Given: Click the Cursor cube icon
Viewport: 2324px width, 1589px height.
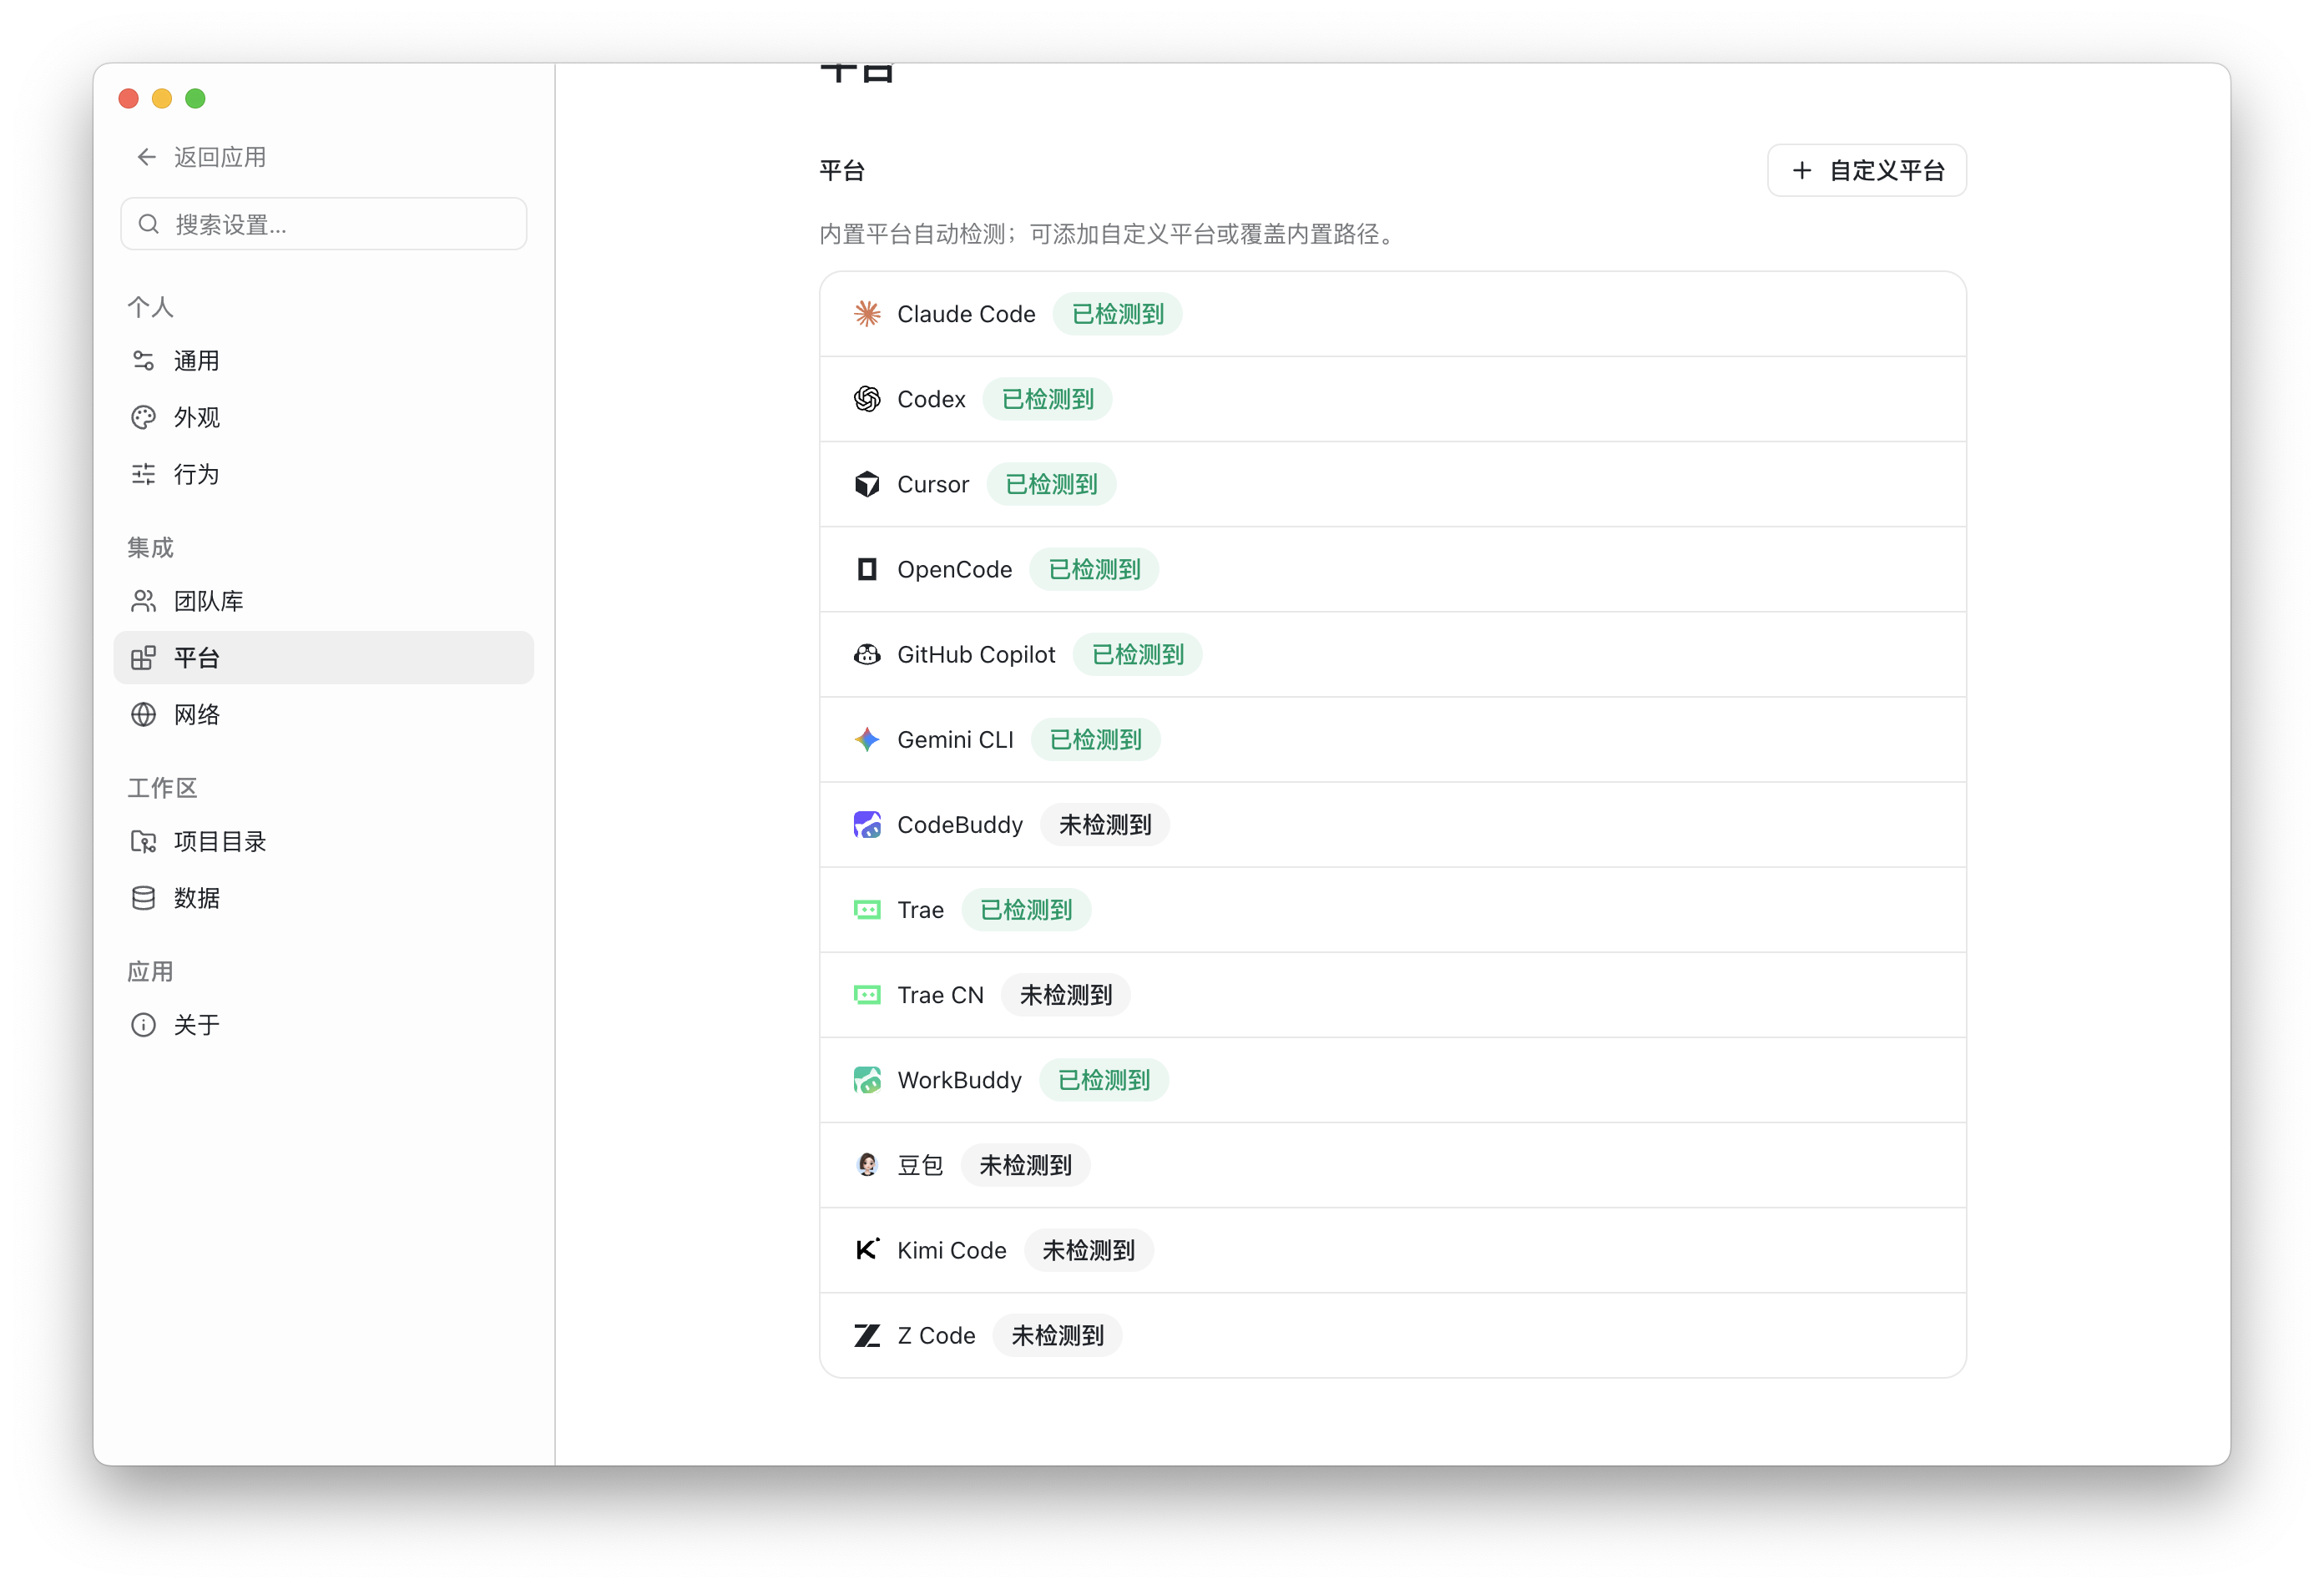Looking at the screenshot, I should [867, 484].
